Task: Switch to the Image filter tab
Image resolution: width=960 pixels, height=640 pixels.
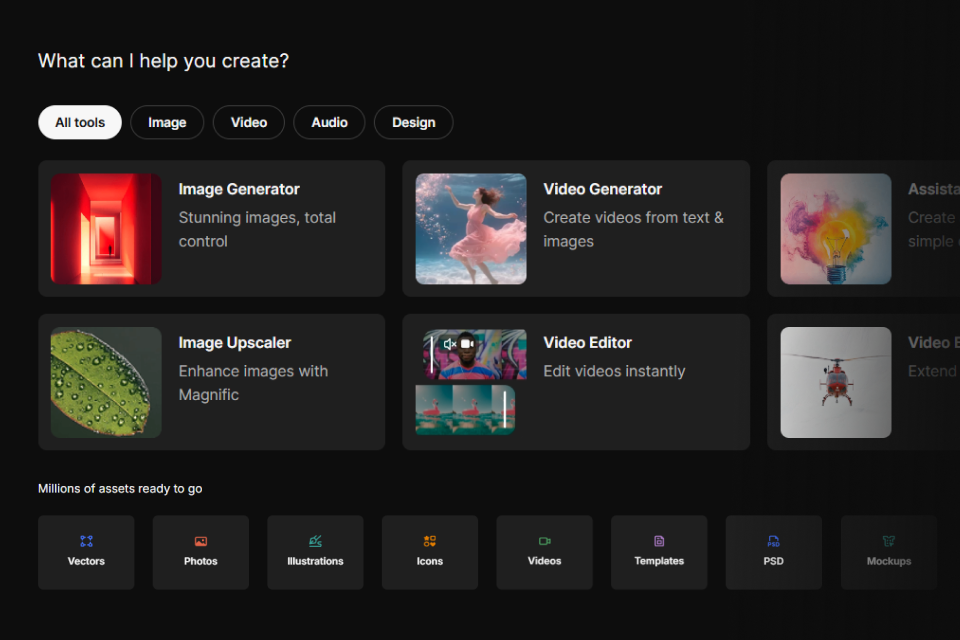Action: (x=167, y=122)
